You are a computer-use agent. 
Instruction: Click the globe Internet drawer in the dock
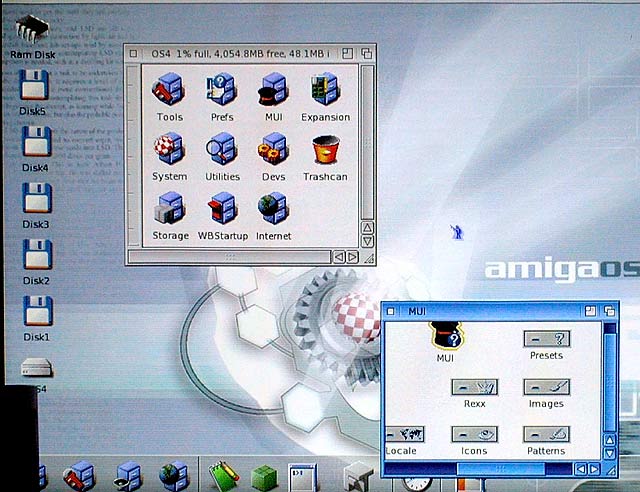click(x=174, y=477)
